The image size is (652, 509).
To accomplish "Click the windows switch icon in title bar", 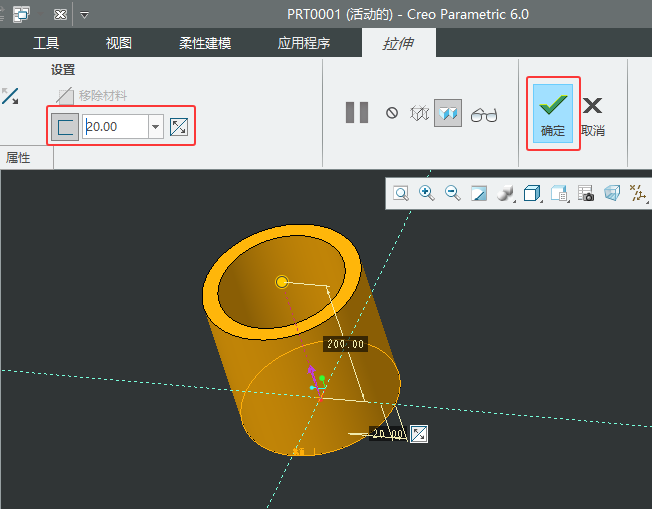I will pyautogui.click(x=22, y=15).
